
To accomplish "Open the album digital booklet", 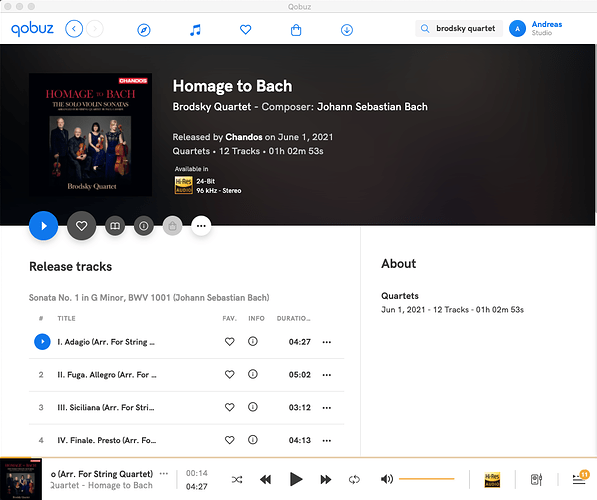I will click(x=115, y=226).
